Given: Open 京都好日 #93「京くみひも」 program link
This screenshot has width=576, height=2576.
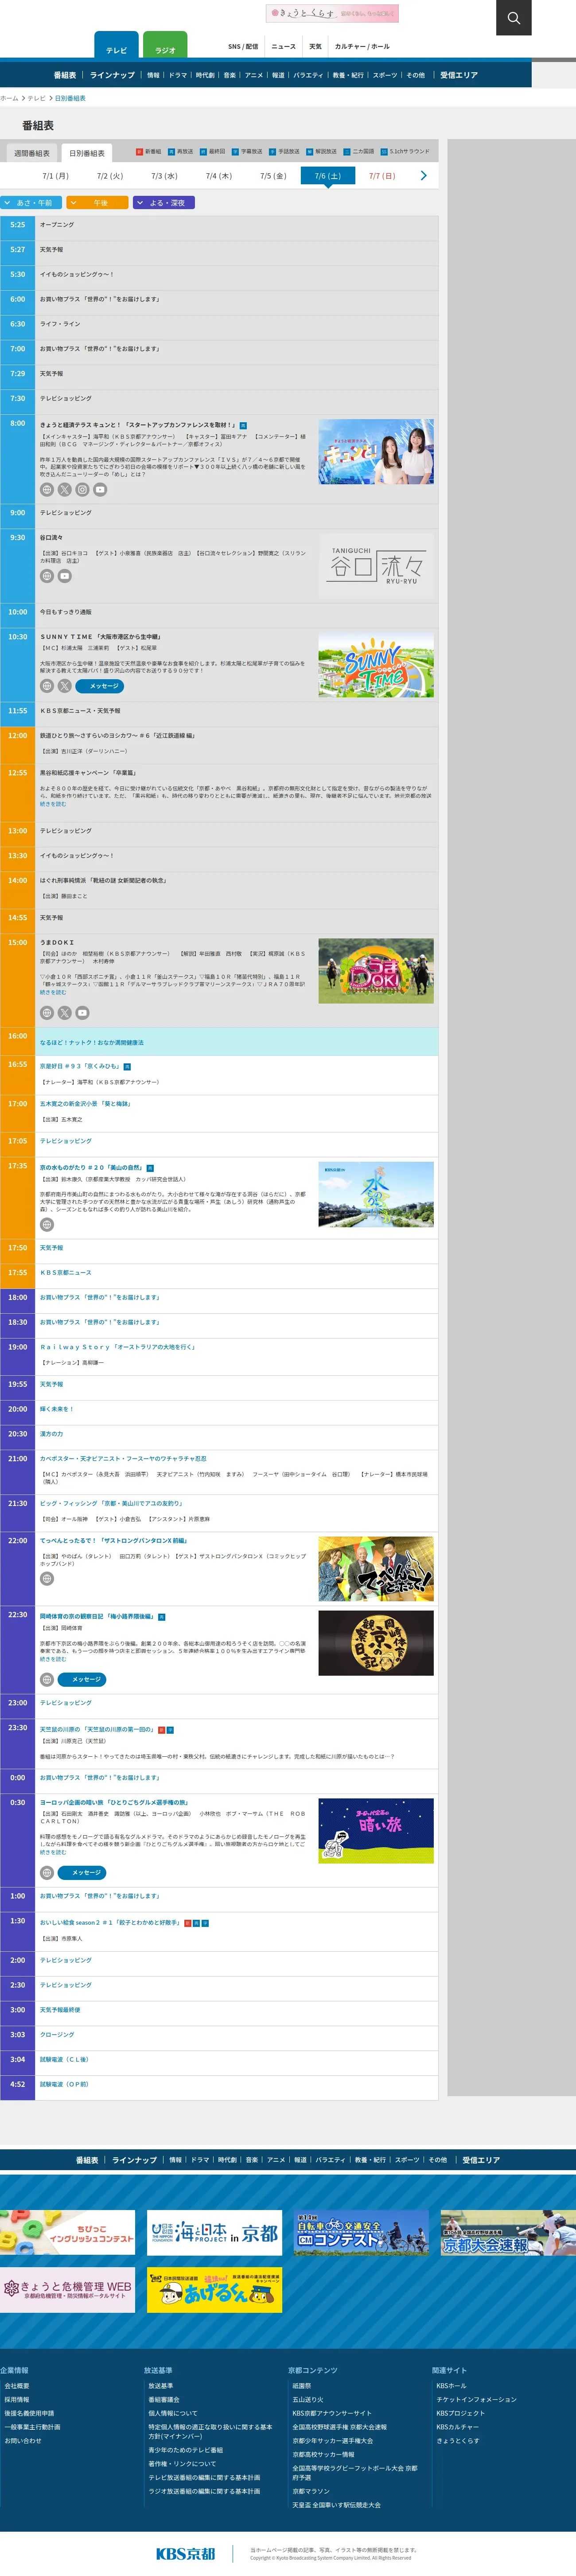Looking at the screenshot, I should (x=80, y=1066).
